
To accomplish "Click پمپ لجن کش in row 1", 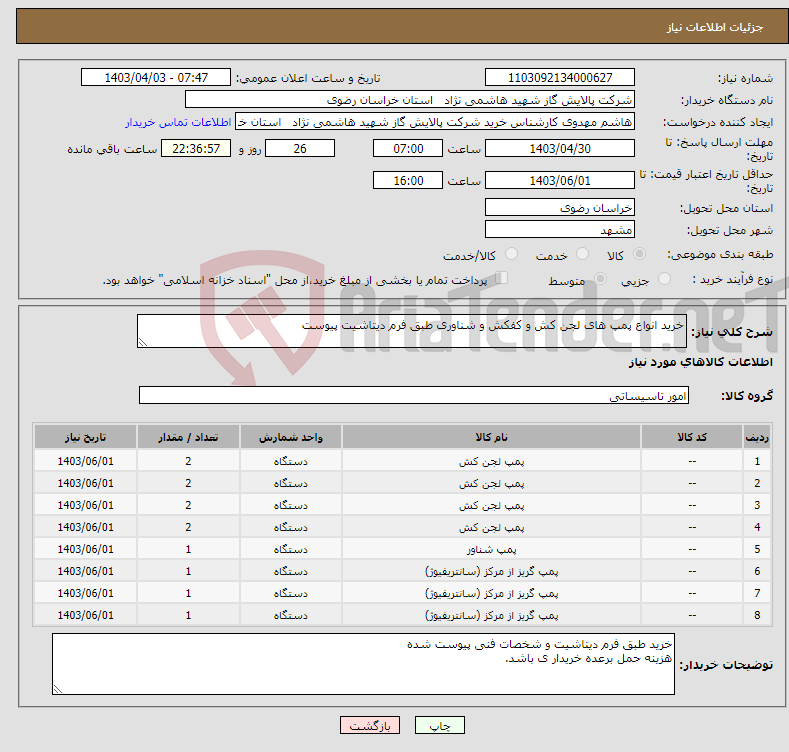I will tap(491, 461).
